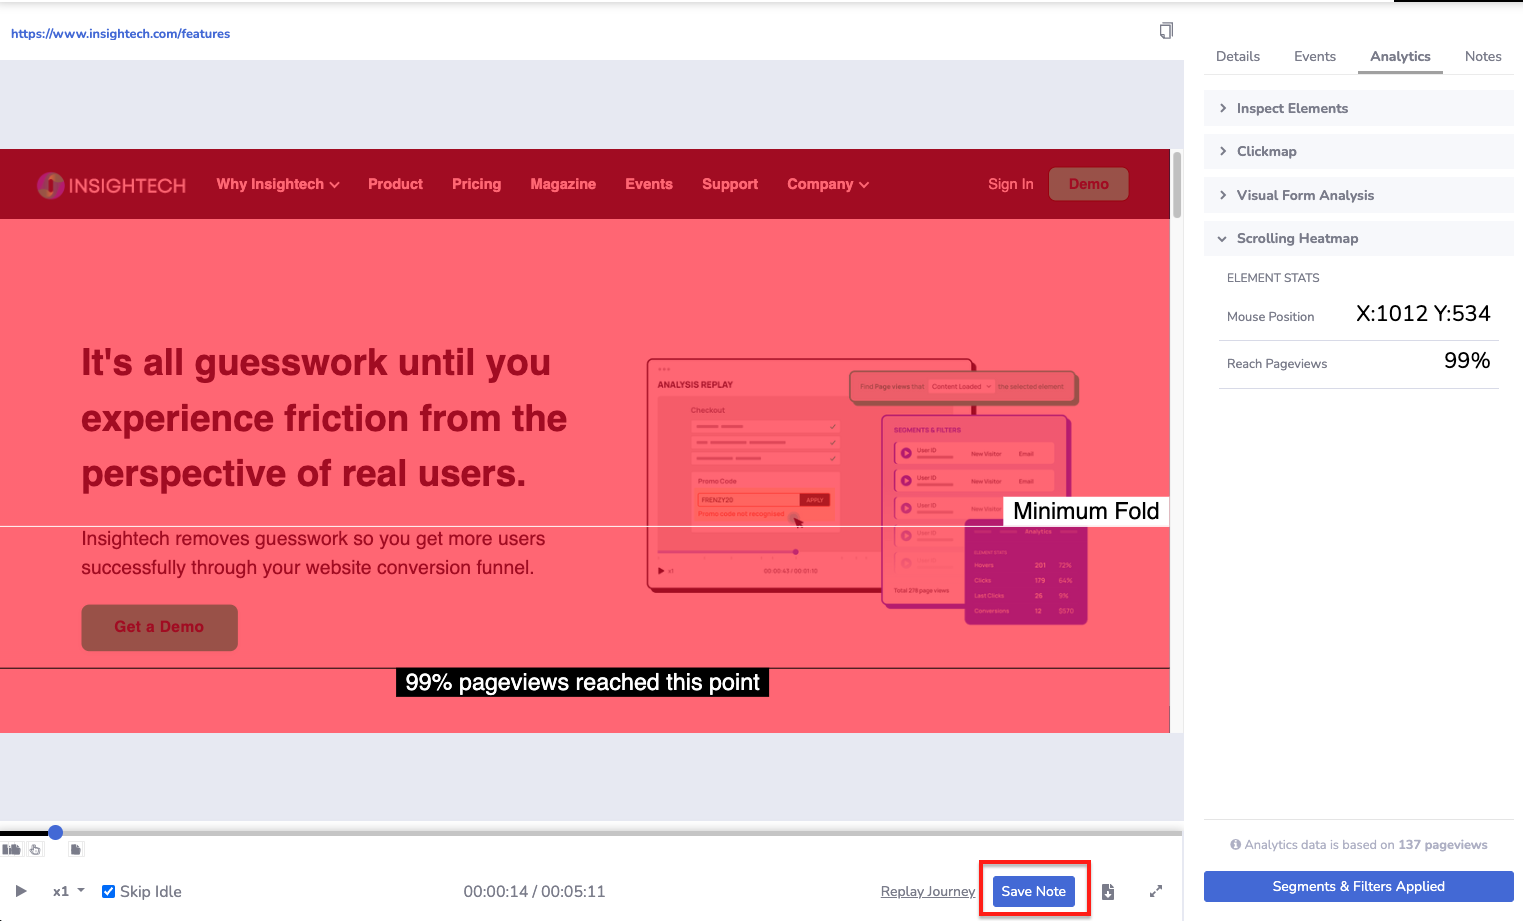Viewport: 1523px width, 921px height.
Task: Expand the Clickmap section
Action: click(x=1358, y=151)
